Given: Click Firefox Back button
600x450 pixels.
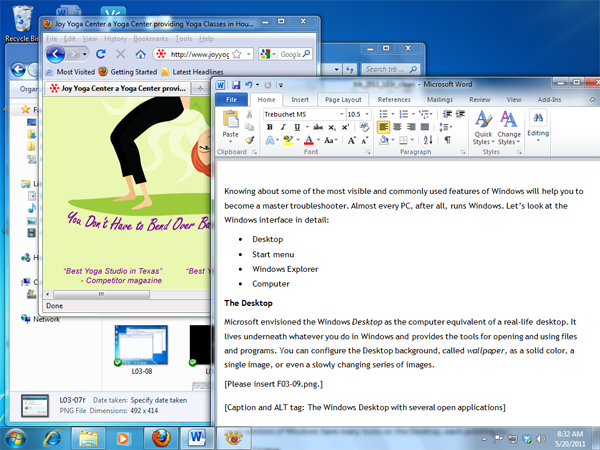Looking at the screenshot, I should click(56, 54).
